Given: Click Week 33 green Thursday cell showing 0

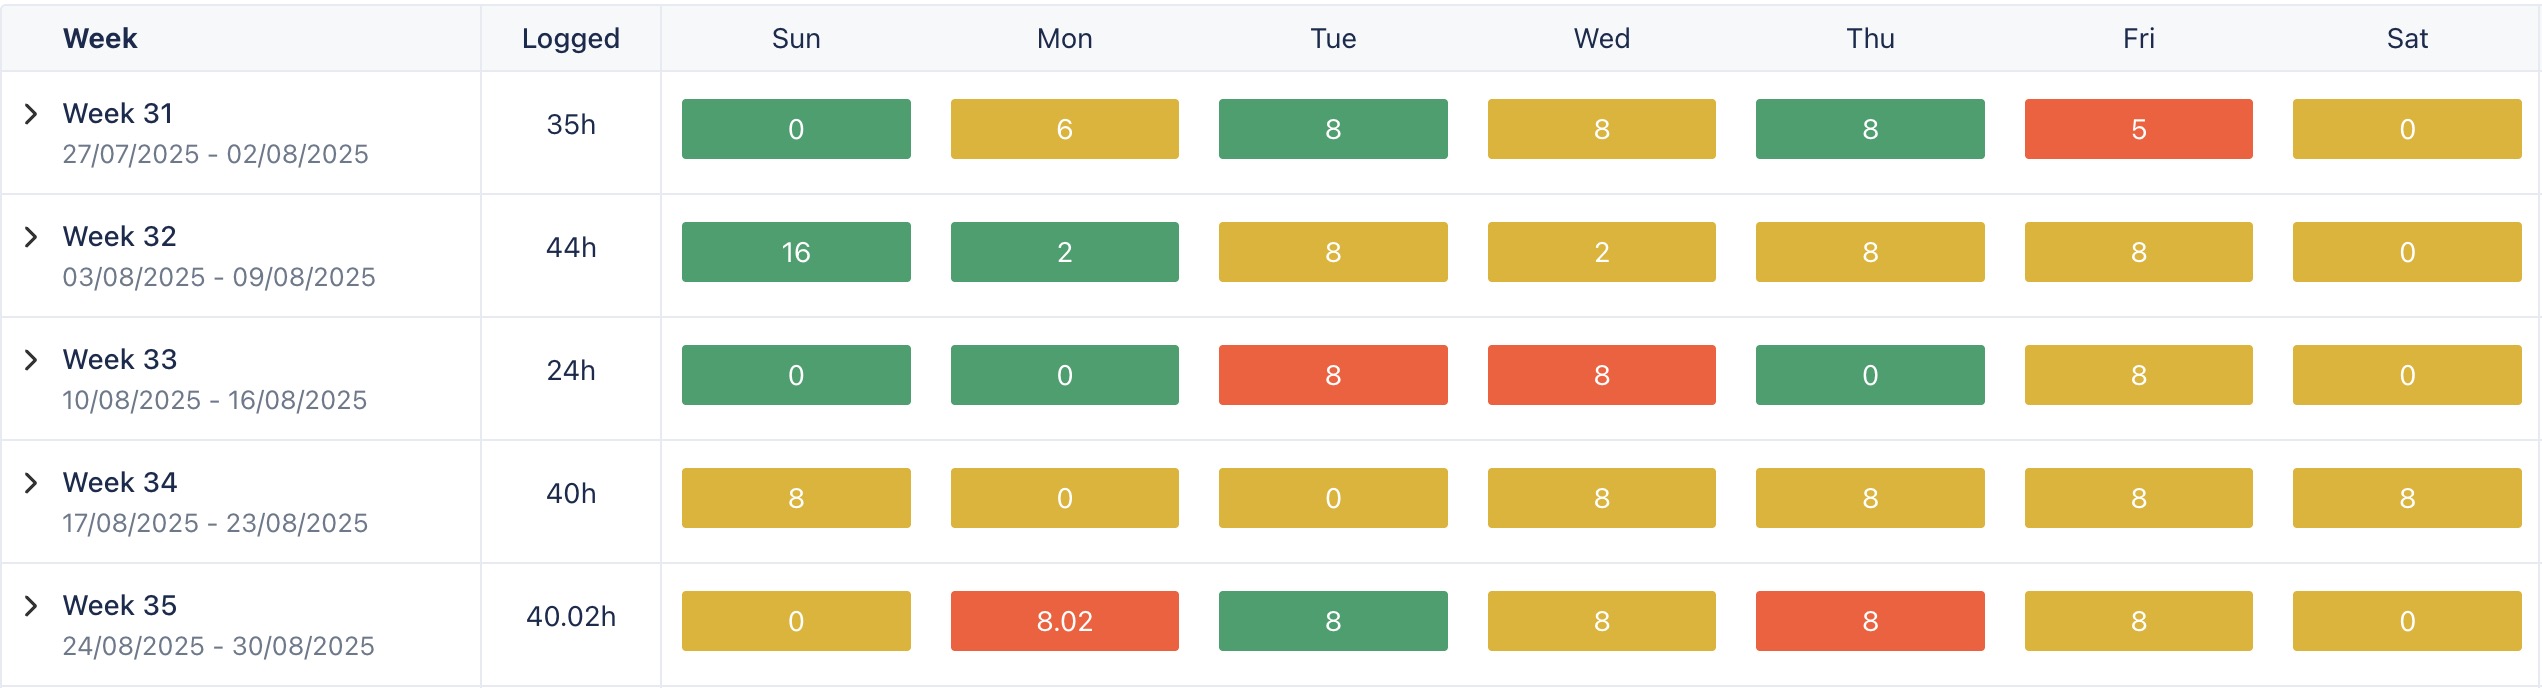Looking at the screenshot, I should (x=1870, y=375).
